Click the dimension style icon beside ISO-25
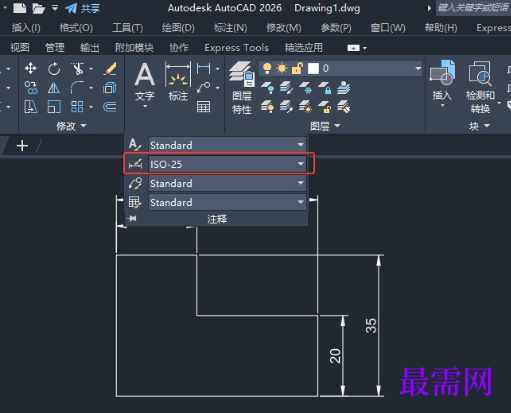The image size is (511, 413). coord(135,164)
